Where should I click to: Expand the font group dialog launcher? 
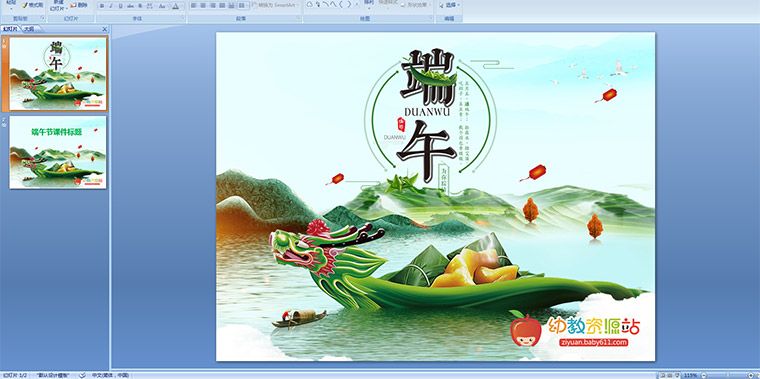(x=182, y=17)
